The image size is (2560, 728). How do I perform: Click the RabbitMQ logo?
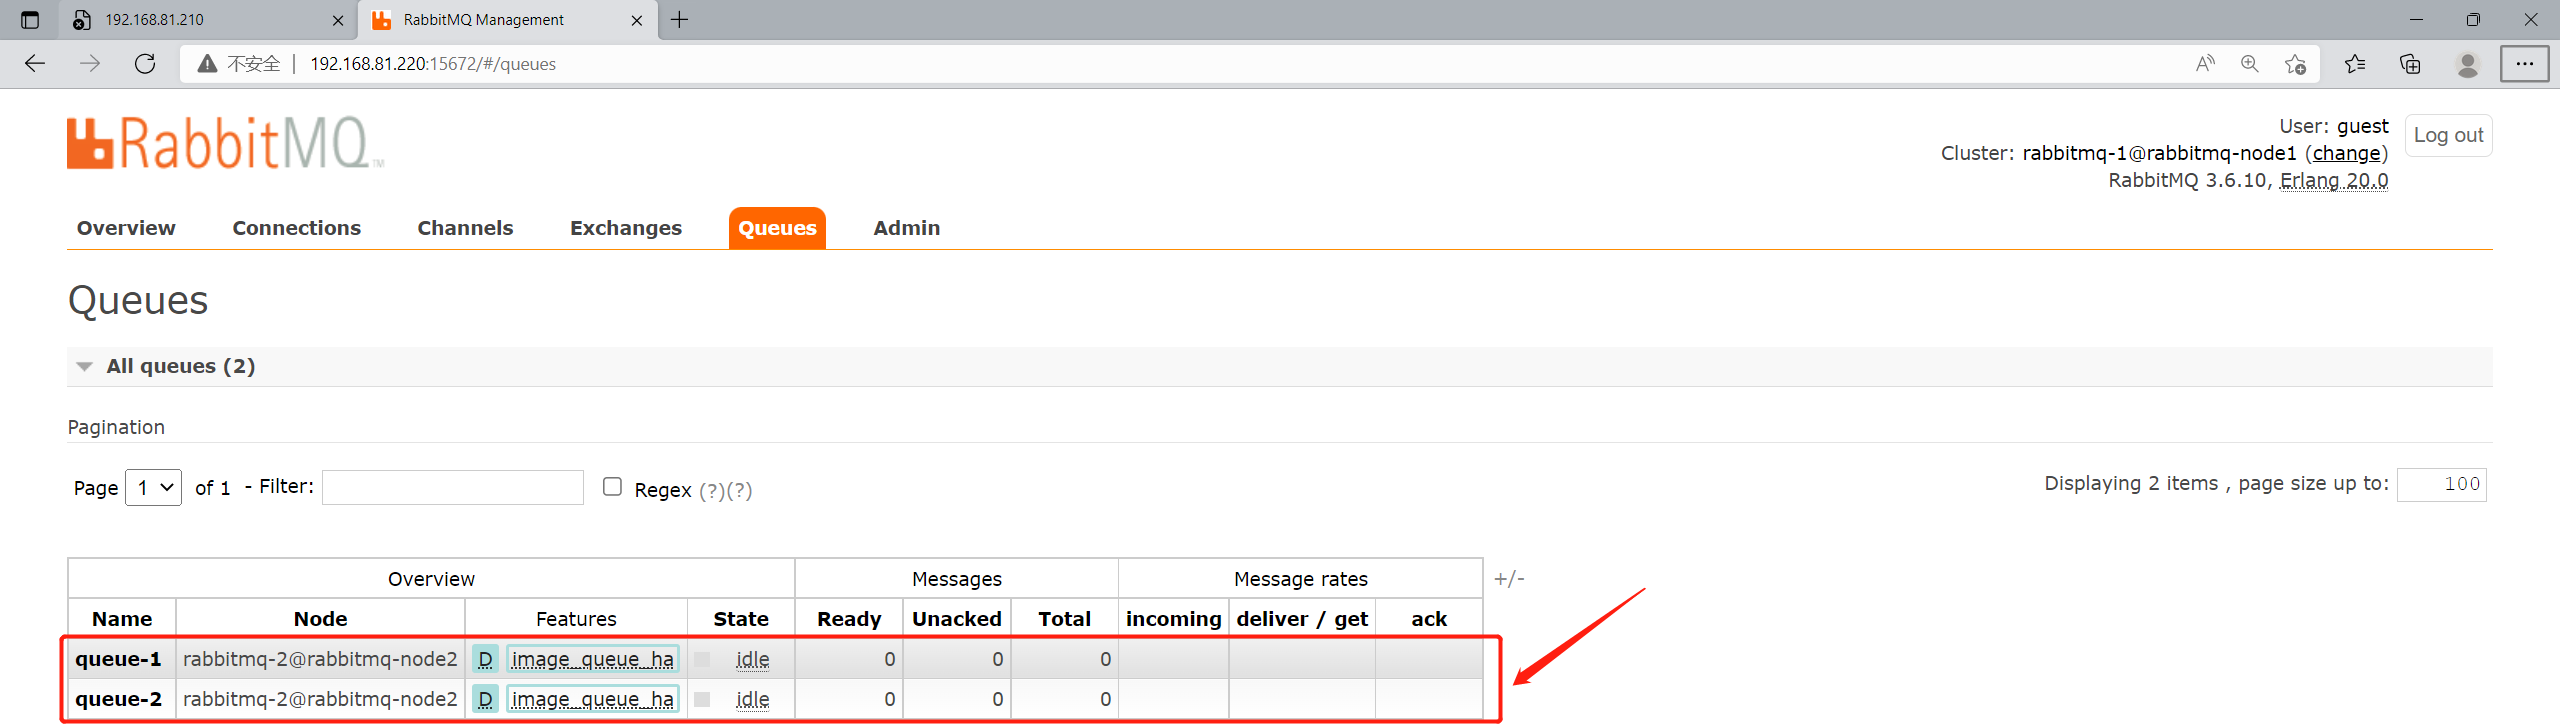coord(226,143)
